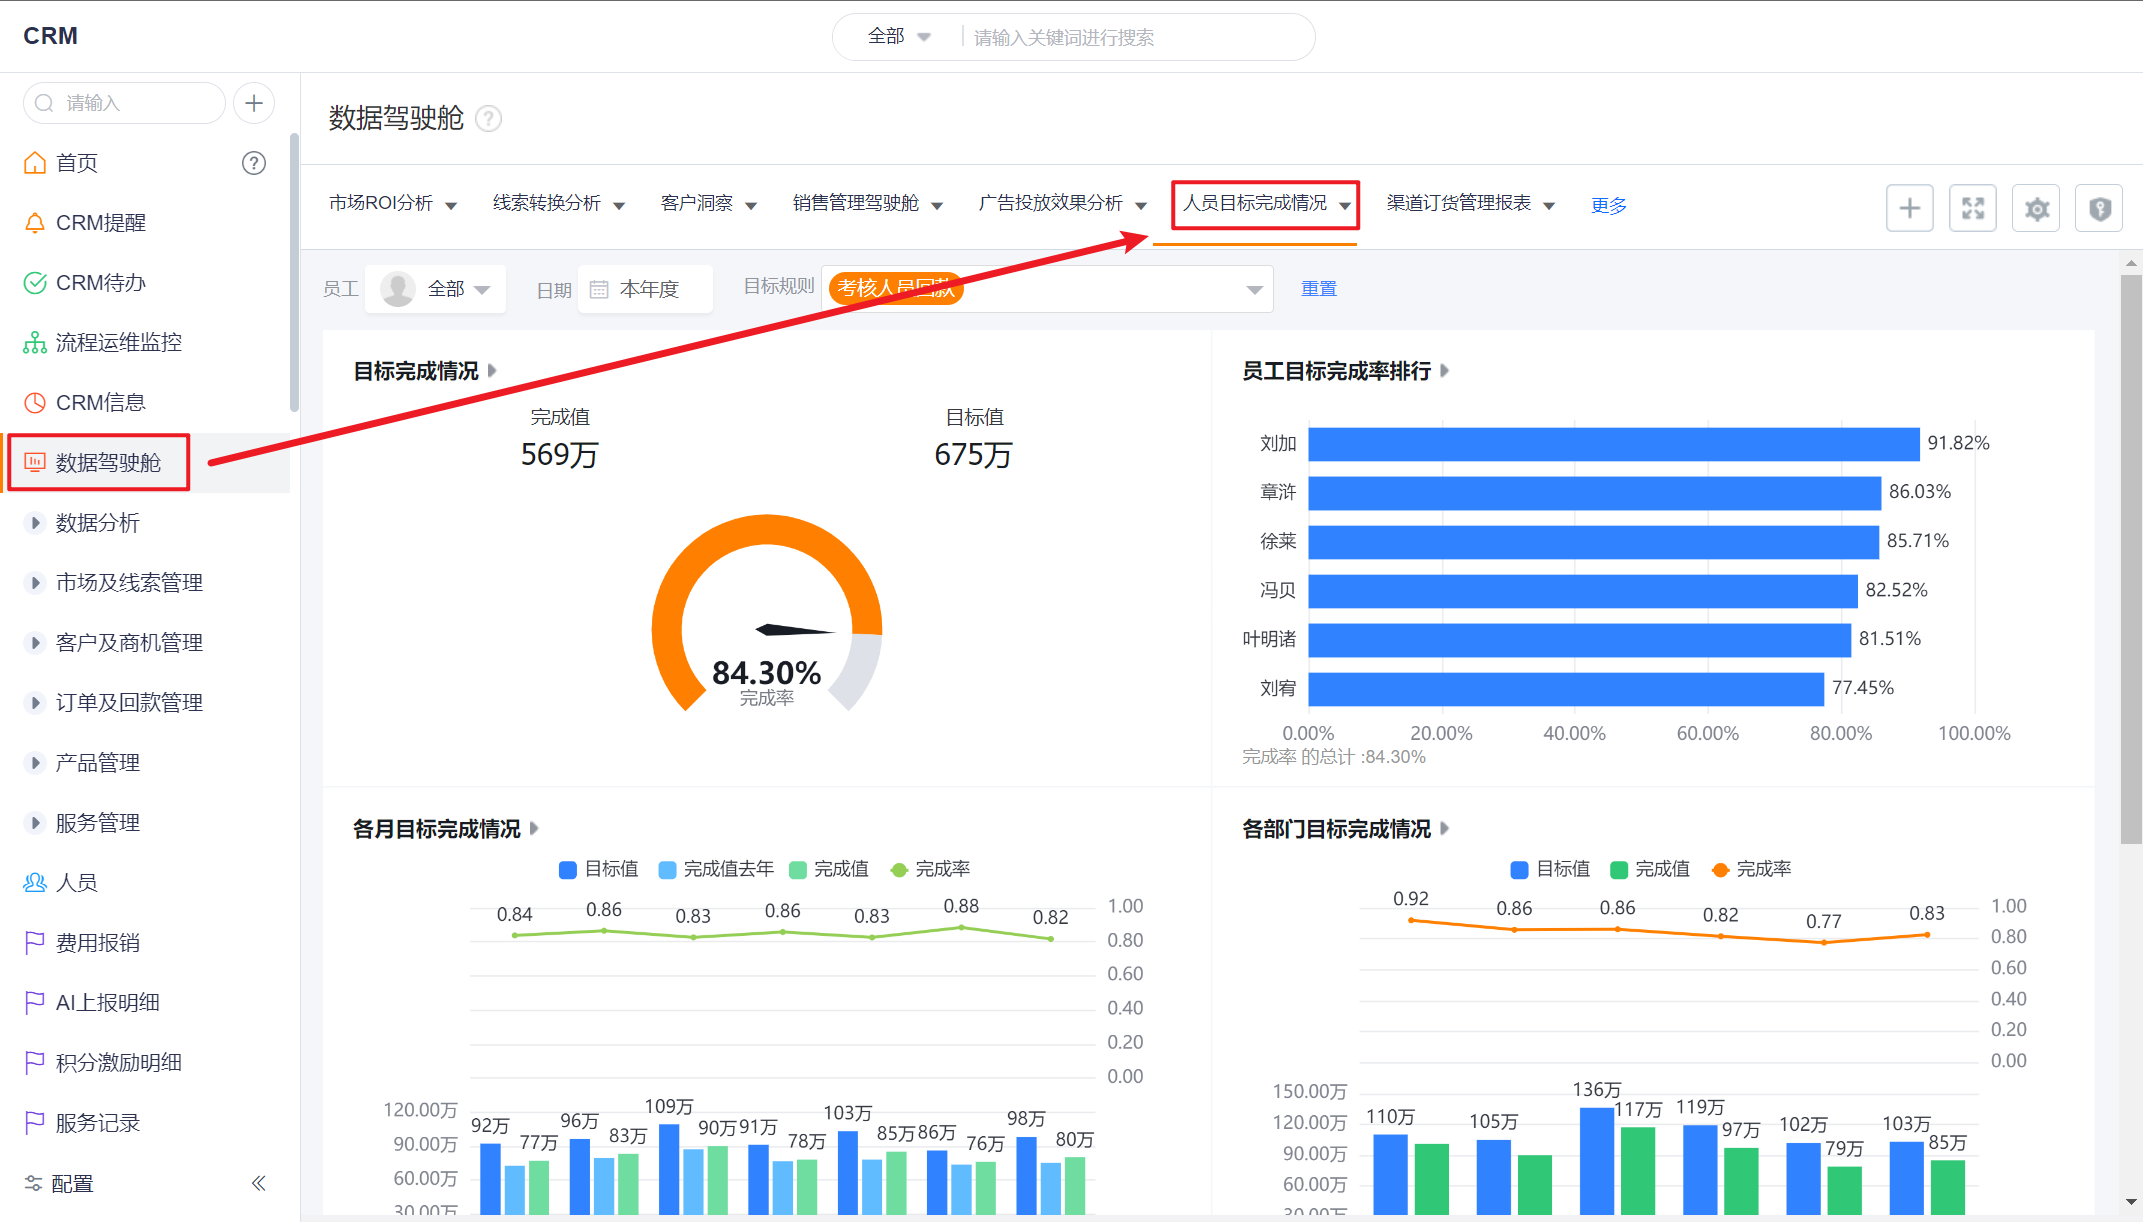Image resolution: width=2143 pixels, height=1222 pixels.
Task: Click search magnifier in sidebar input
Action: (x=44, y=103)
